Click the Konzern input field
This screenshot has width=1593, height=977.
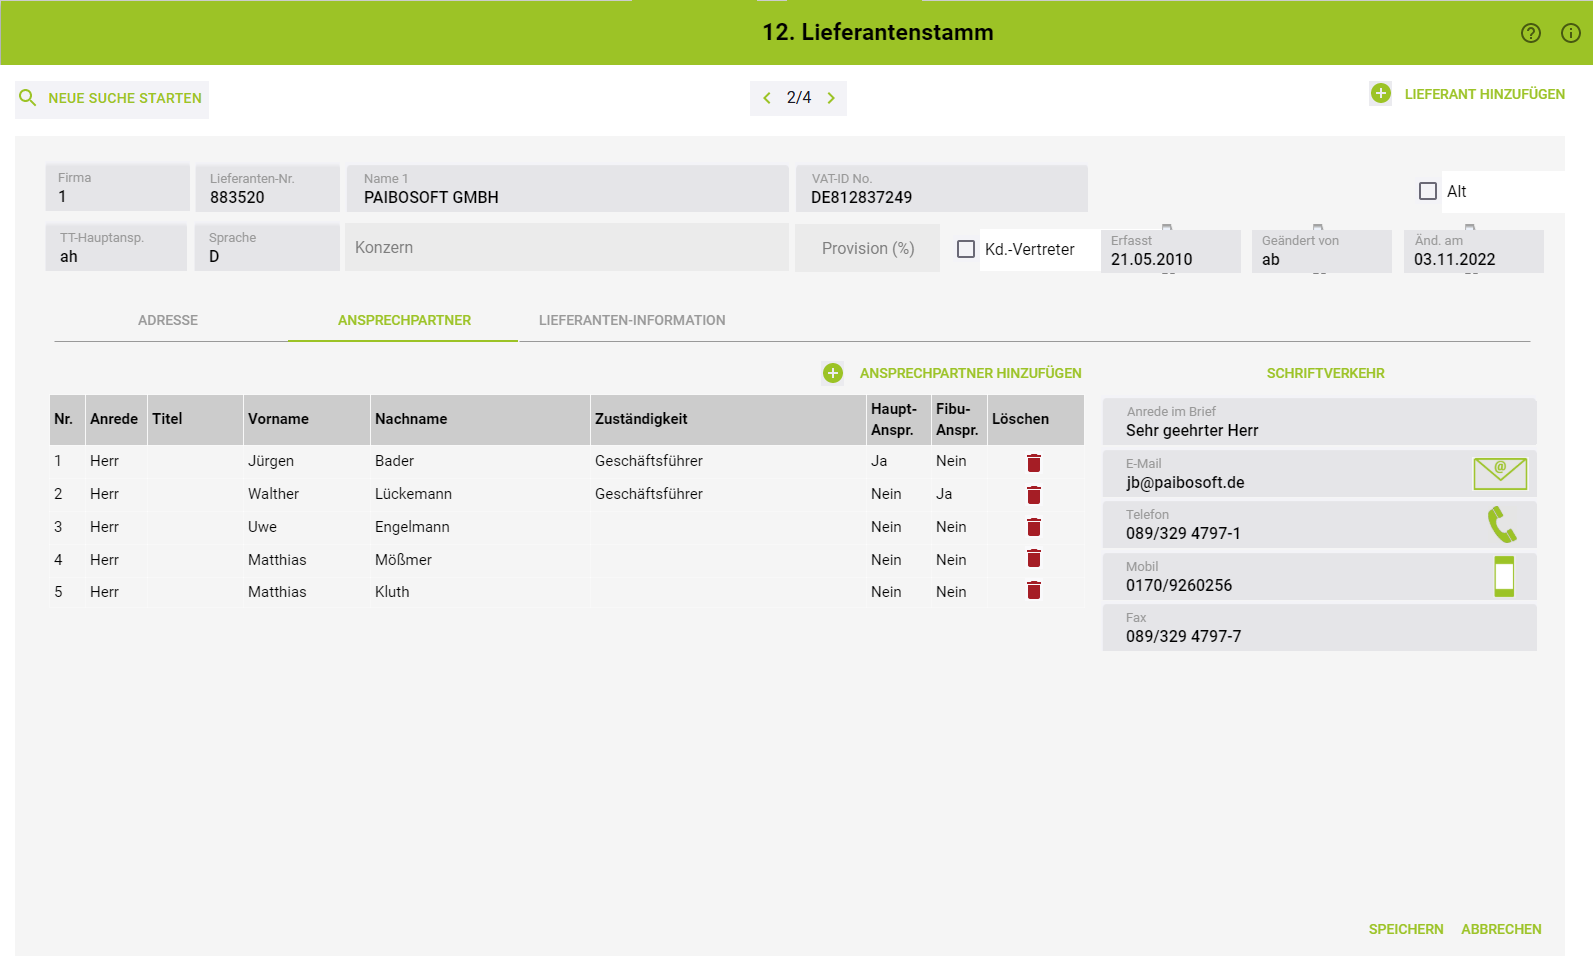tap(567, 248)
